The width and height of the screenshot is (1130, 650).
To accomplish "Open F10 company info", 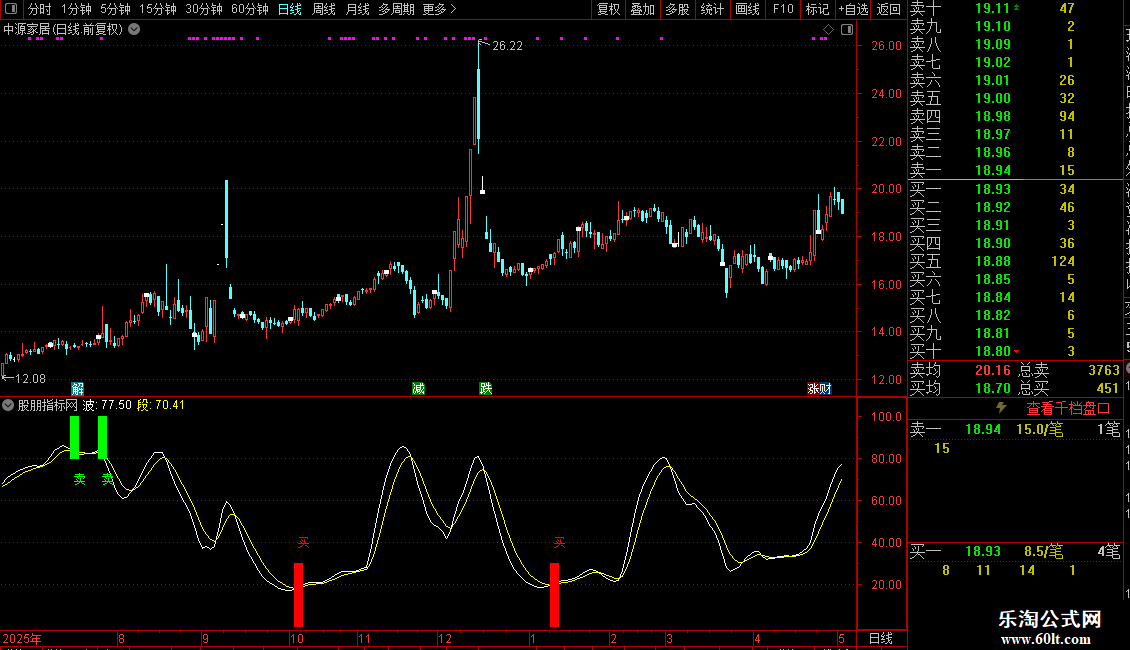I will pos(783,9).
